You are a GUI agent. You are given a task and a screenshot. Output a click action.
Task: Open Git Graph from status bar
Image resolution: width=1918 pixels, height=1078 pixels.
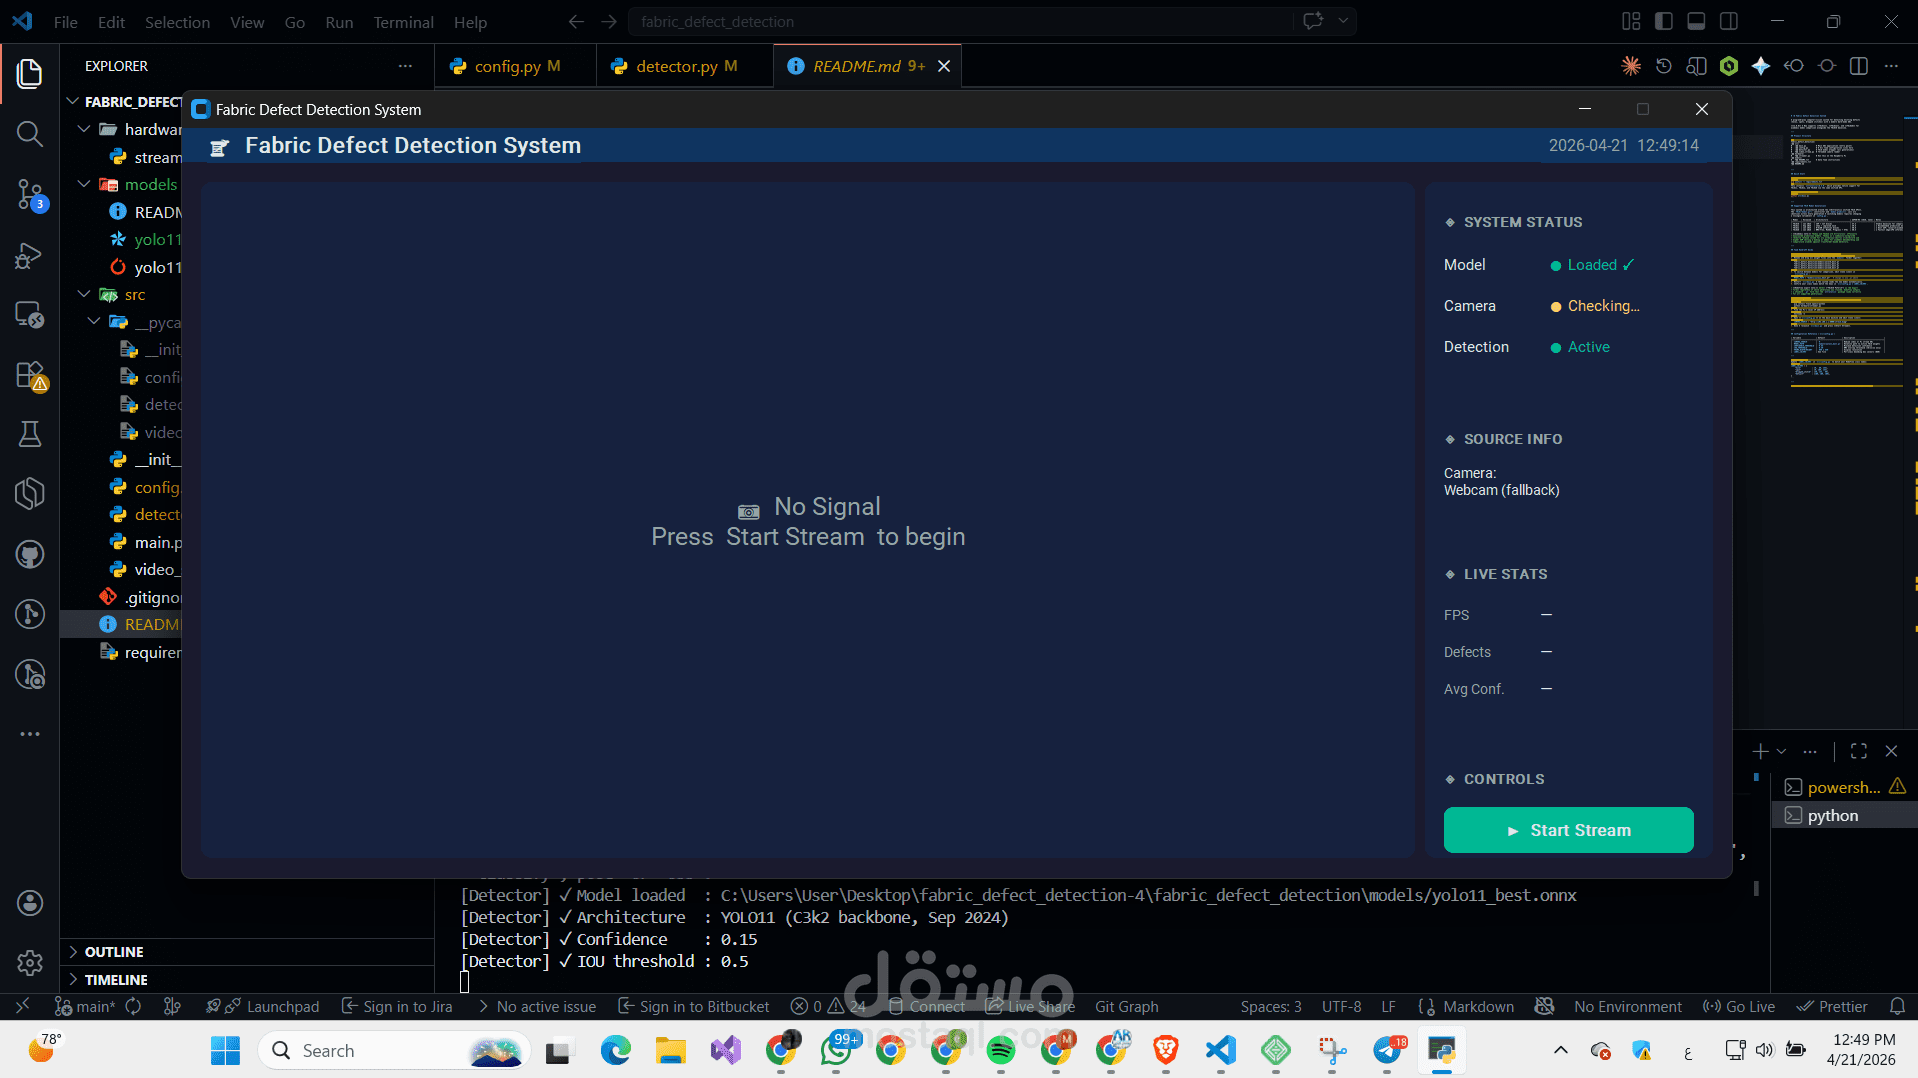pyautogui.click(x=1126, y=1006)
